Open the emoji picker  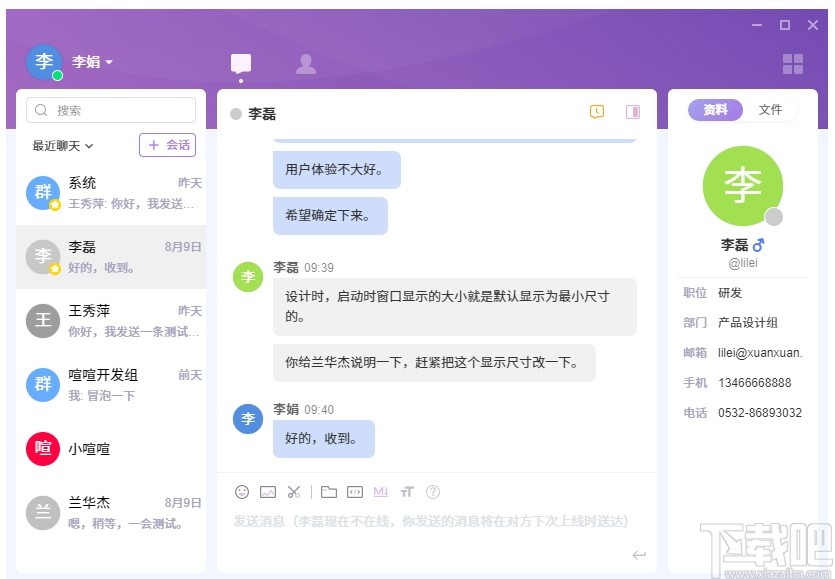pos(242,492)
